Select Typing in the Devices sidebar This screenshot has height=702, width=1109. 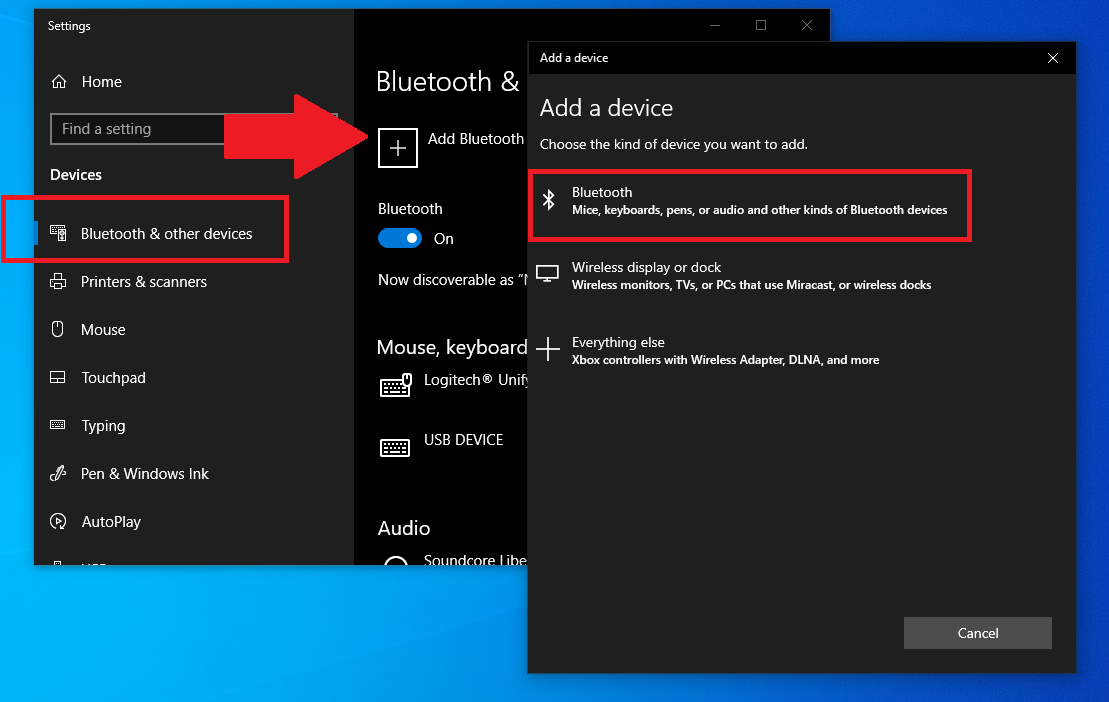103,425
